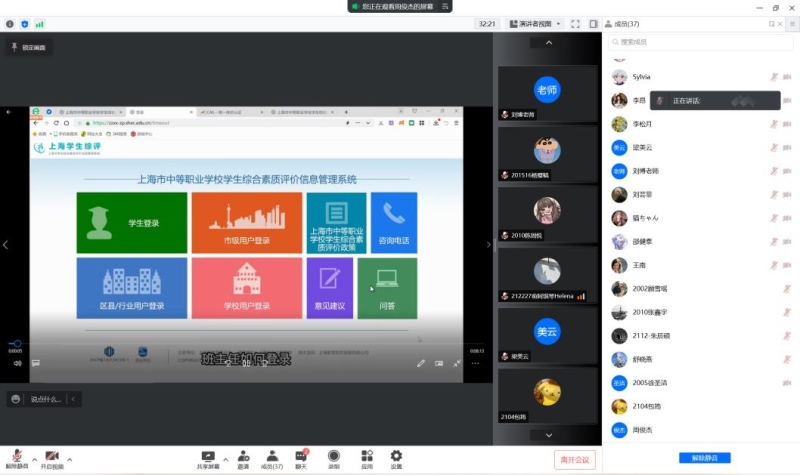Click the 解除静音 unmute button in members panel

(705, 458)
